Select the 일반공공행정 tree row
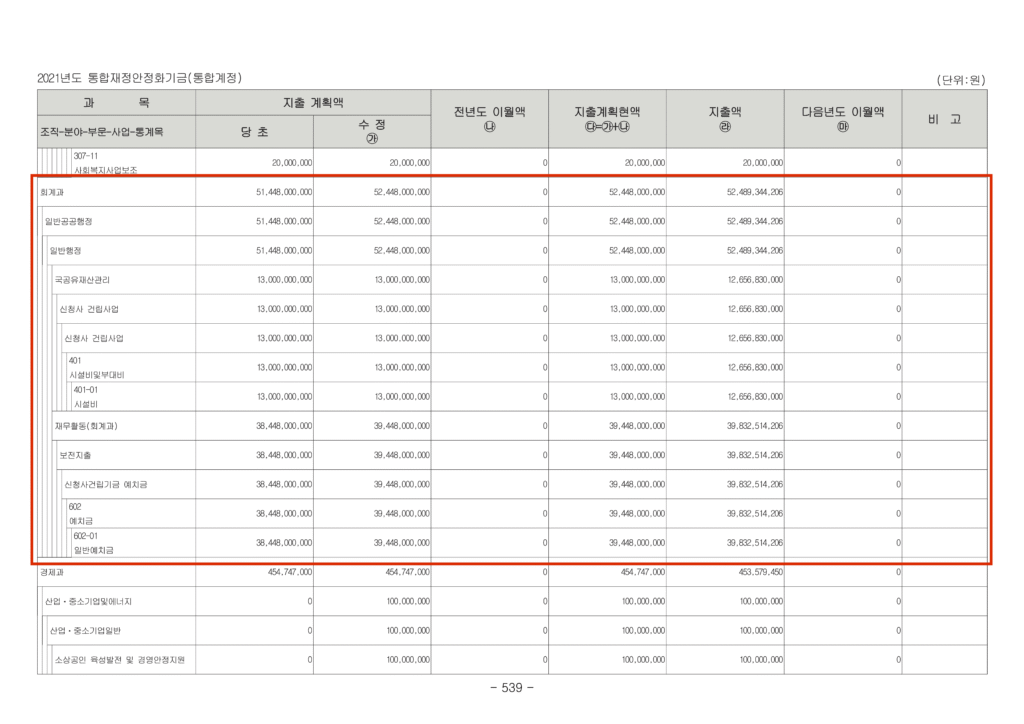The width and height of the screenshot is (1024, 724). click(x=69, y=221)
